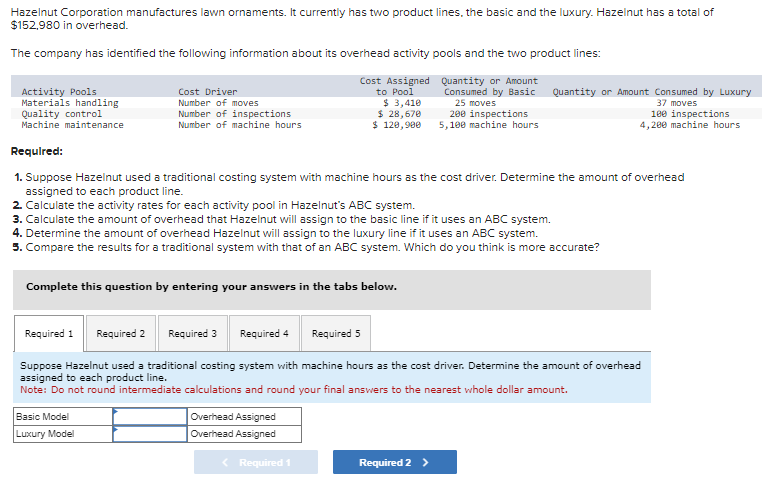775x500 pixels.
Task: Click Overhead Assigned label in Basic Model row
Action: pyautogui.click(x=233, y=417)
